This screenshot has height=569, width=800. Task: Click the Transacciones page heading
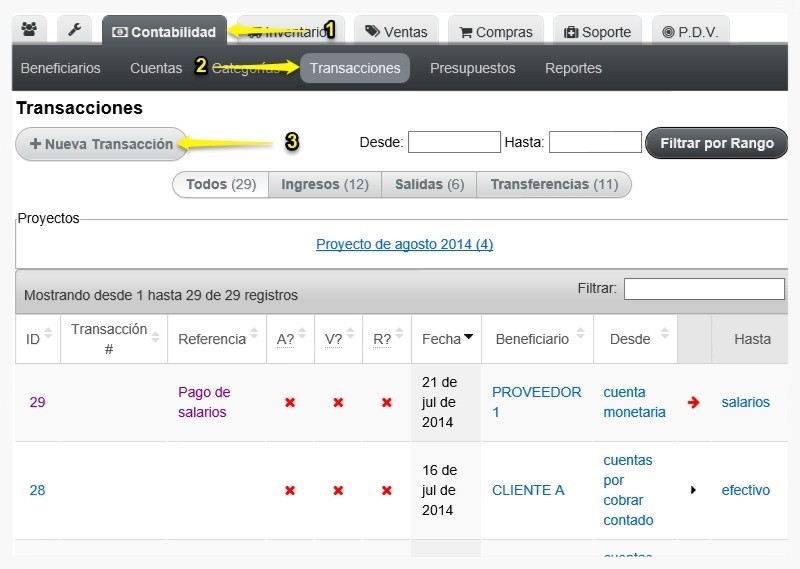tap(80, 108)
